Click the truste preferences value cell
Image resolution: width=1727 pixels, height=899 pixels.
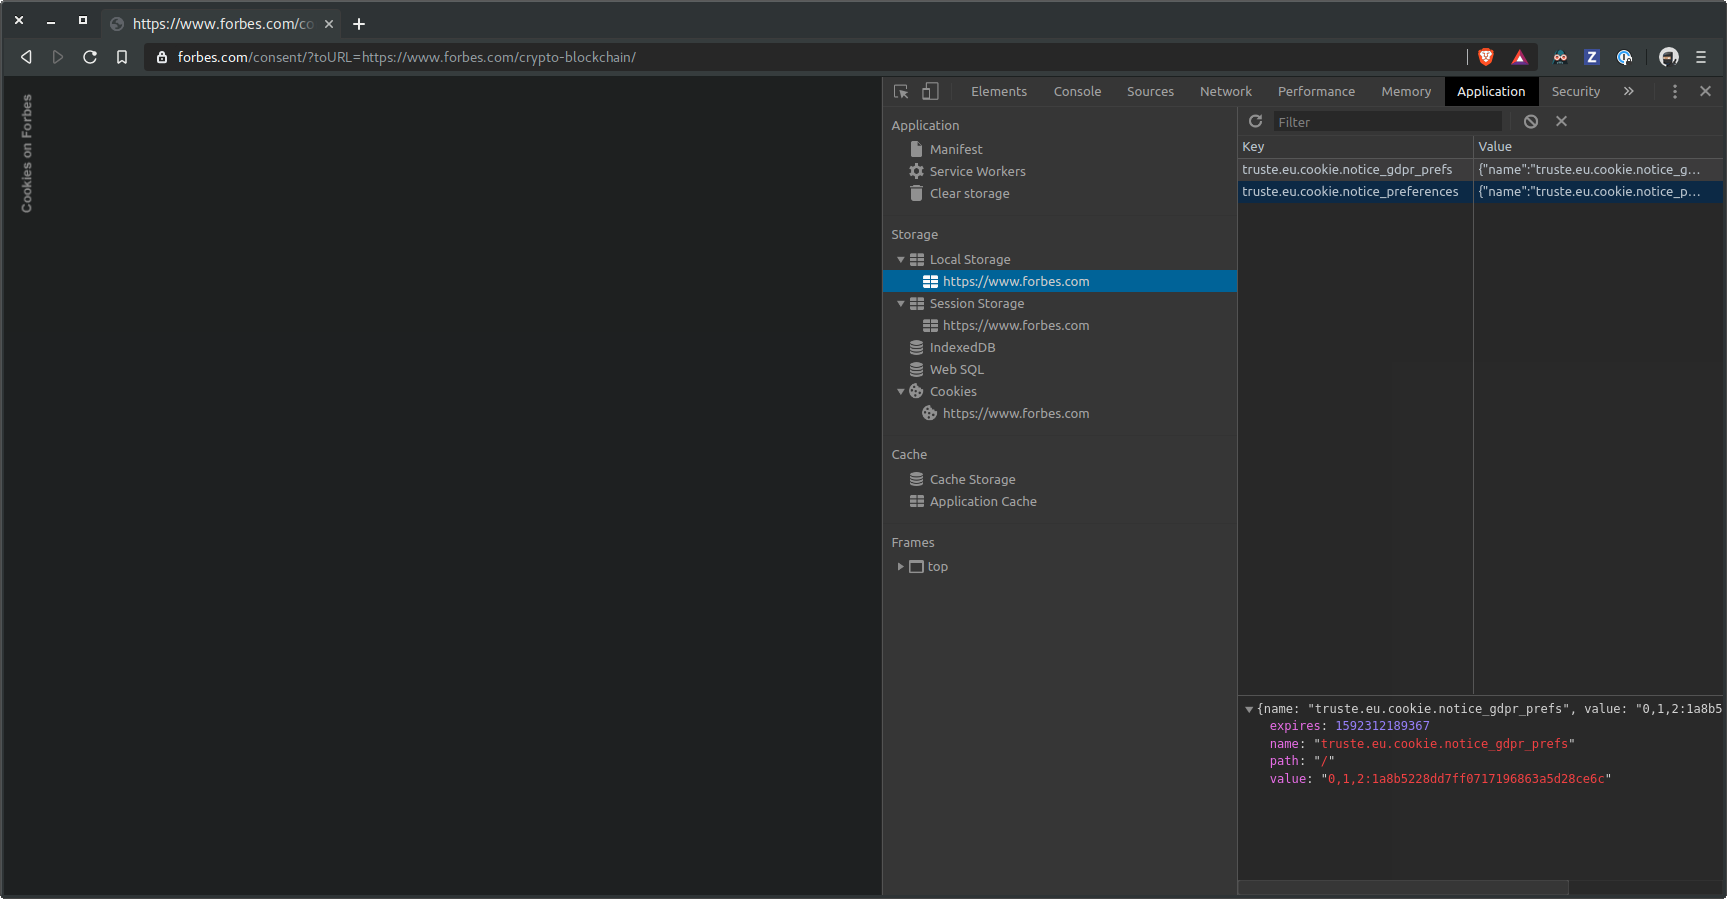tap(1598, 191)
